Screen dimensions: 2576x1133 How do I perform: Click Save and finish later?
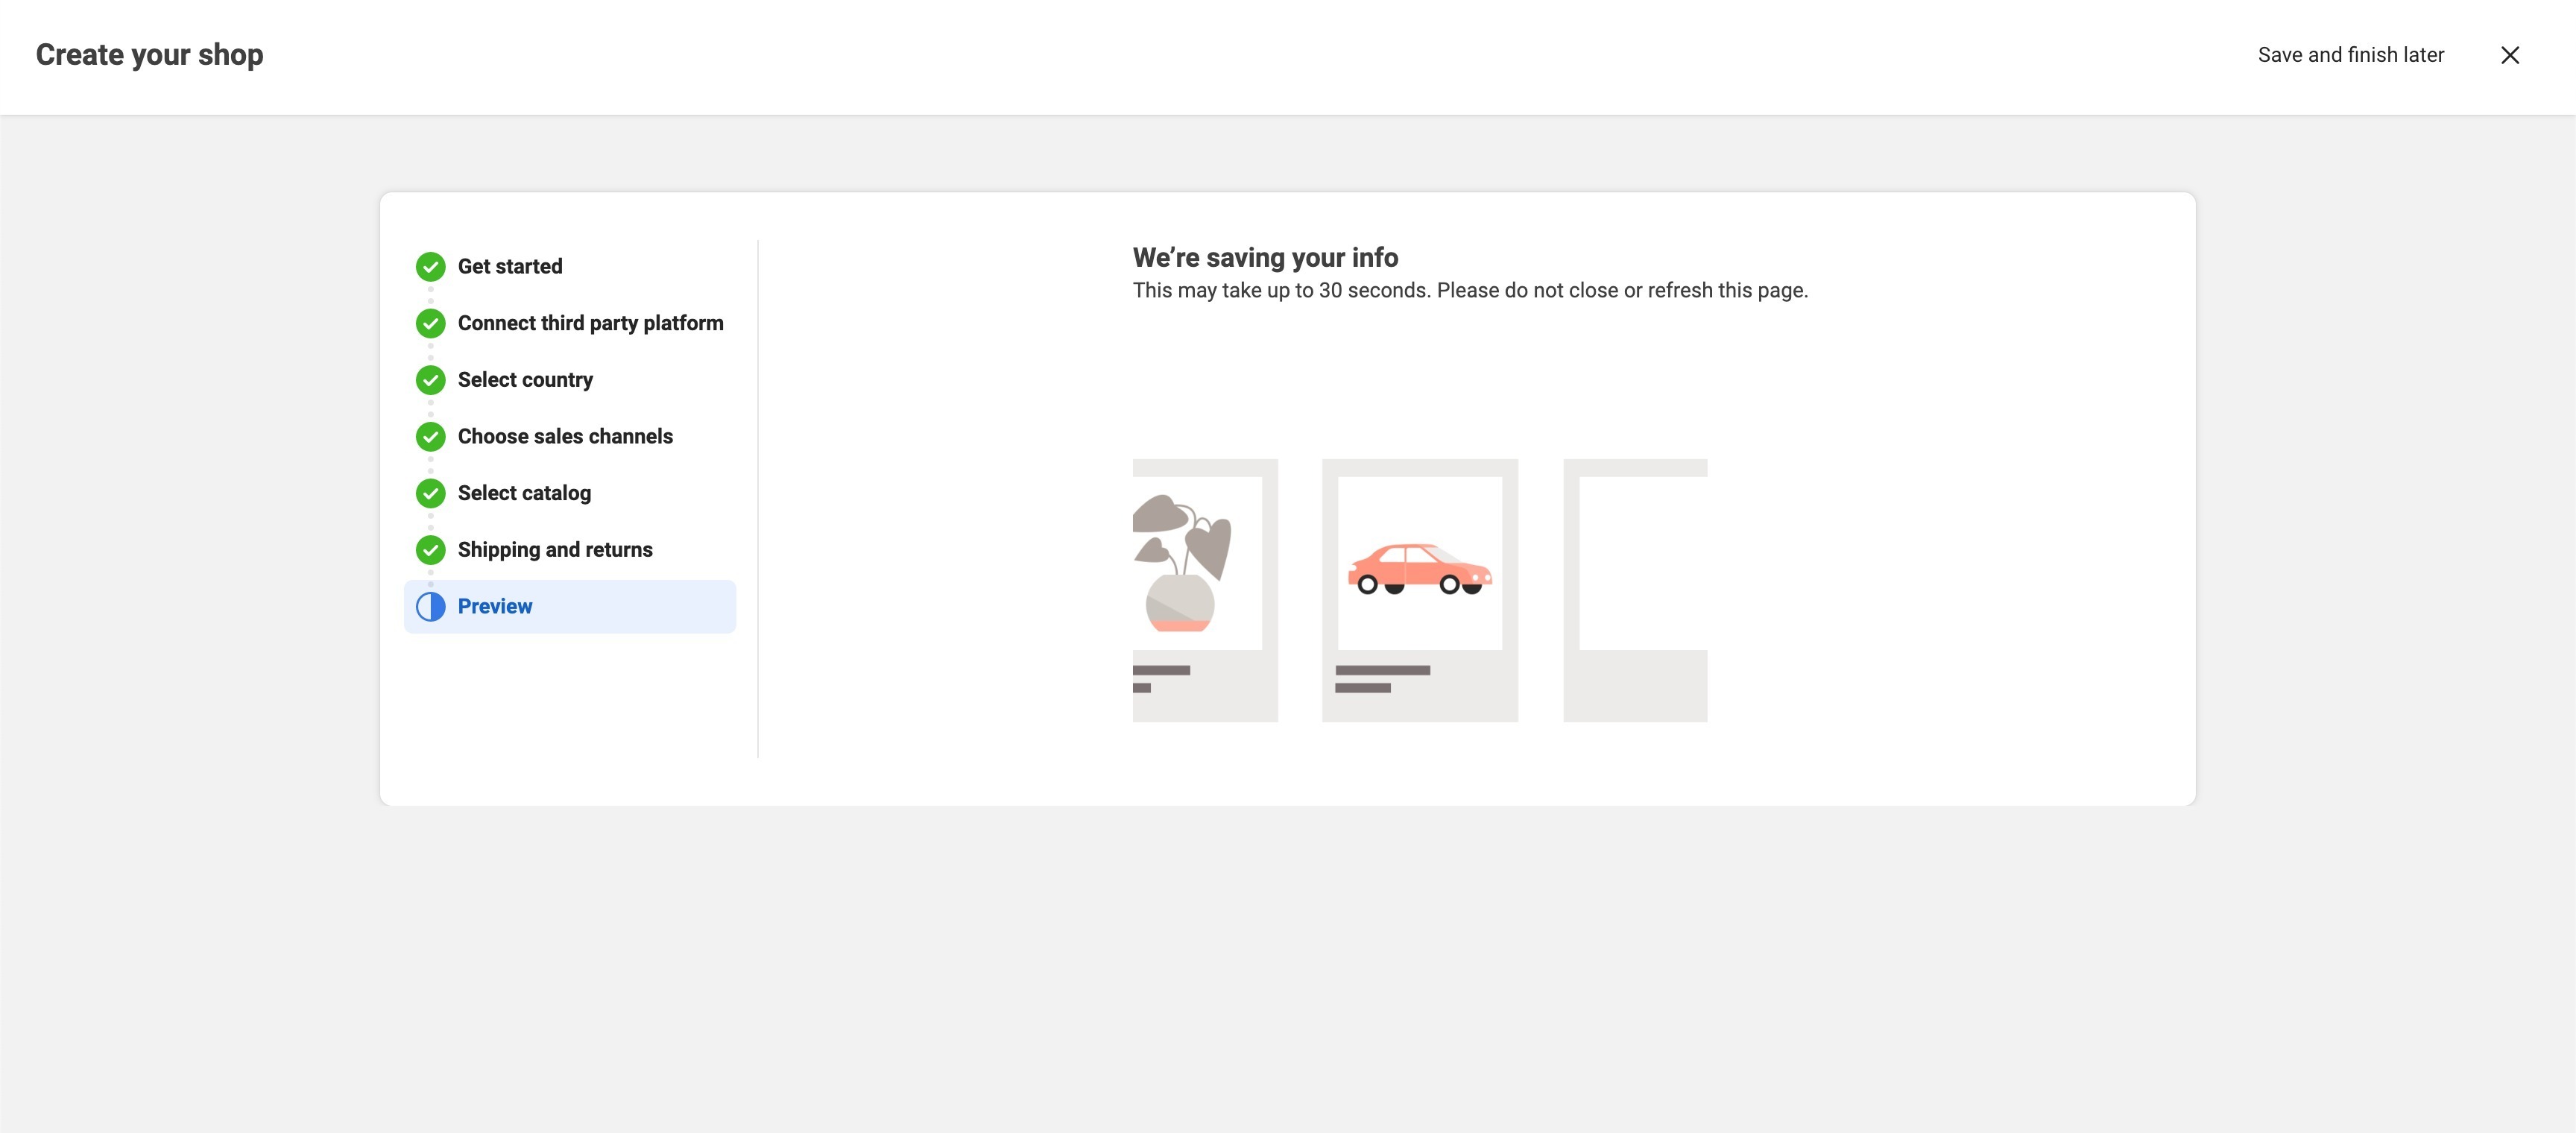point(2350,55)
